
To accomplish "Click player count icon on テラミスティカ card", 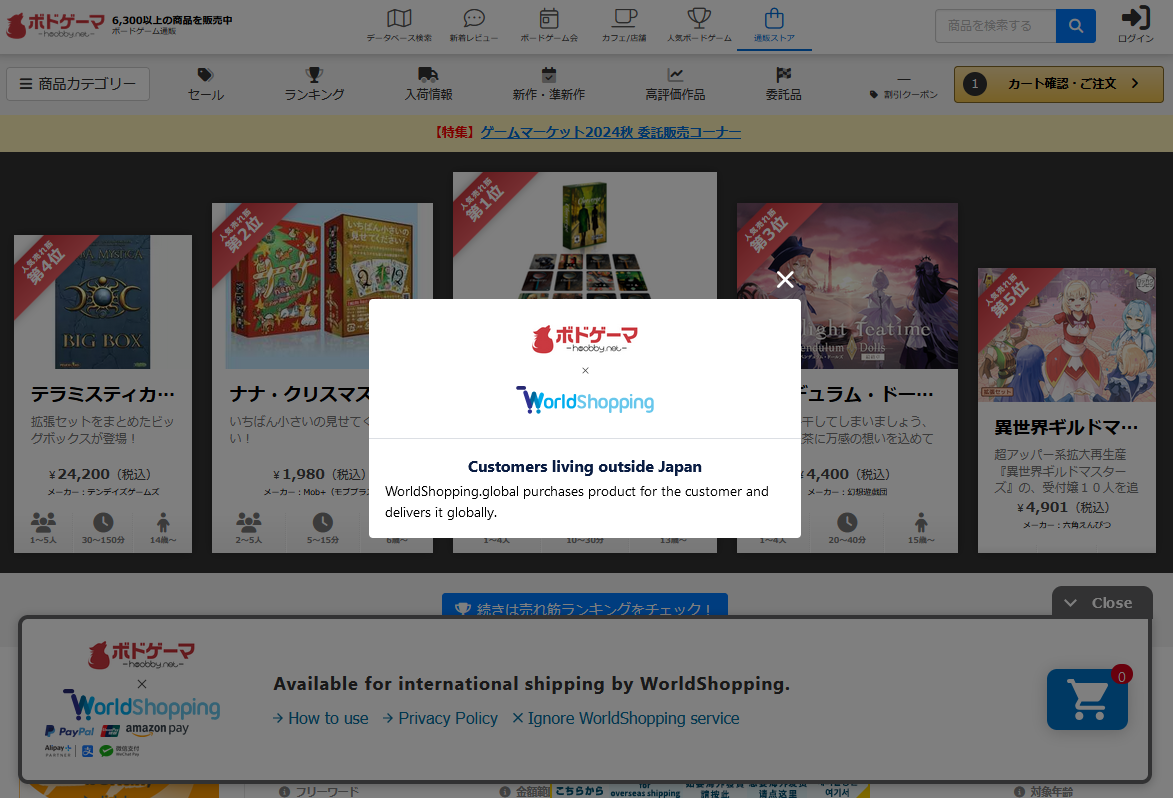I will pyautogui.click(x=43, y=521).
